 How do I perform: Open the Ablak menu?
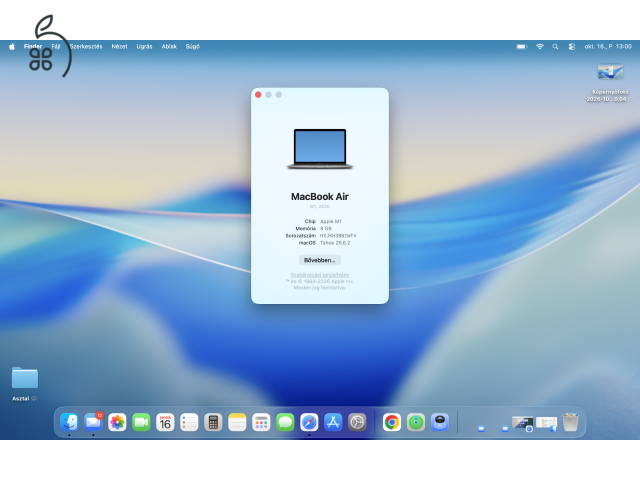point(169,47)
